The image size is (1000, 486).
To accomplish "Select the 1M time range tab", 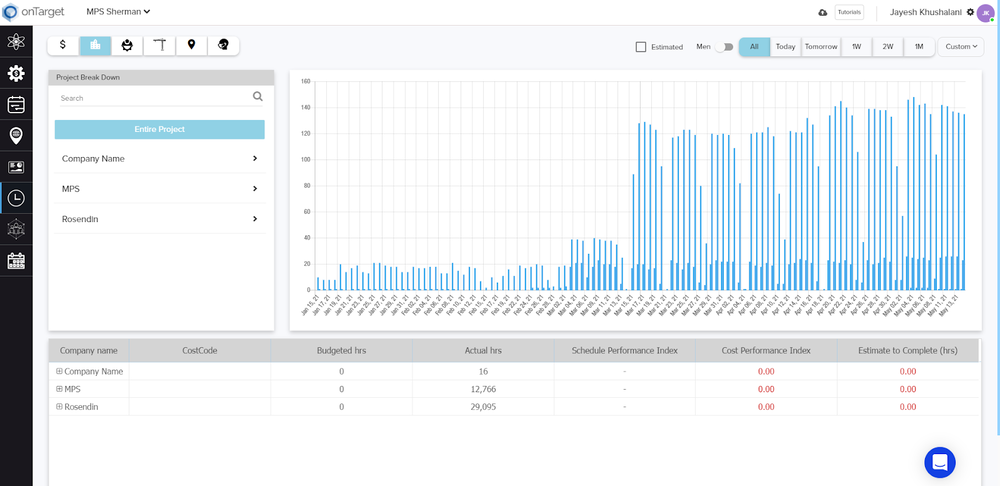I will 919,47.
